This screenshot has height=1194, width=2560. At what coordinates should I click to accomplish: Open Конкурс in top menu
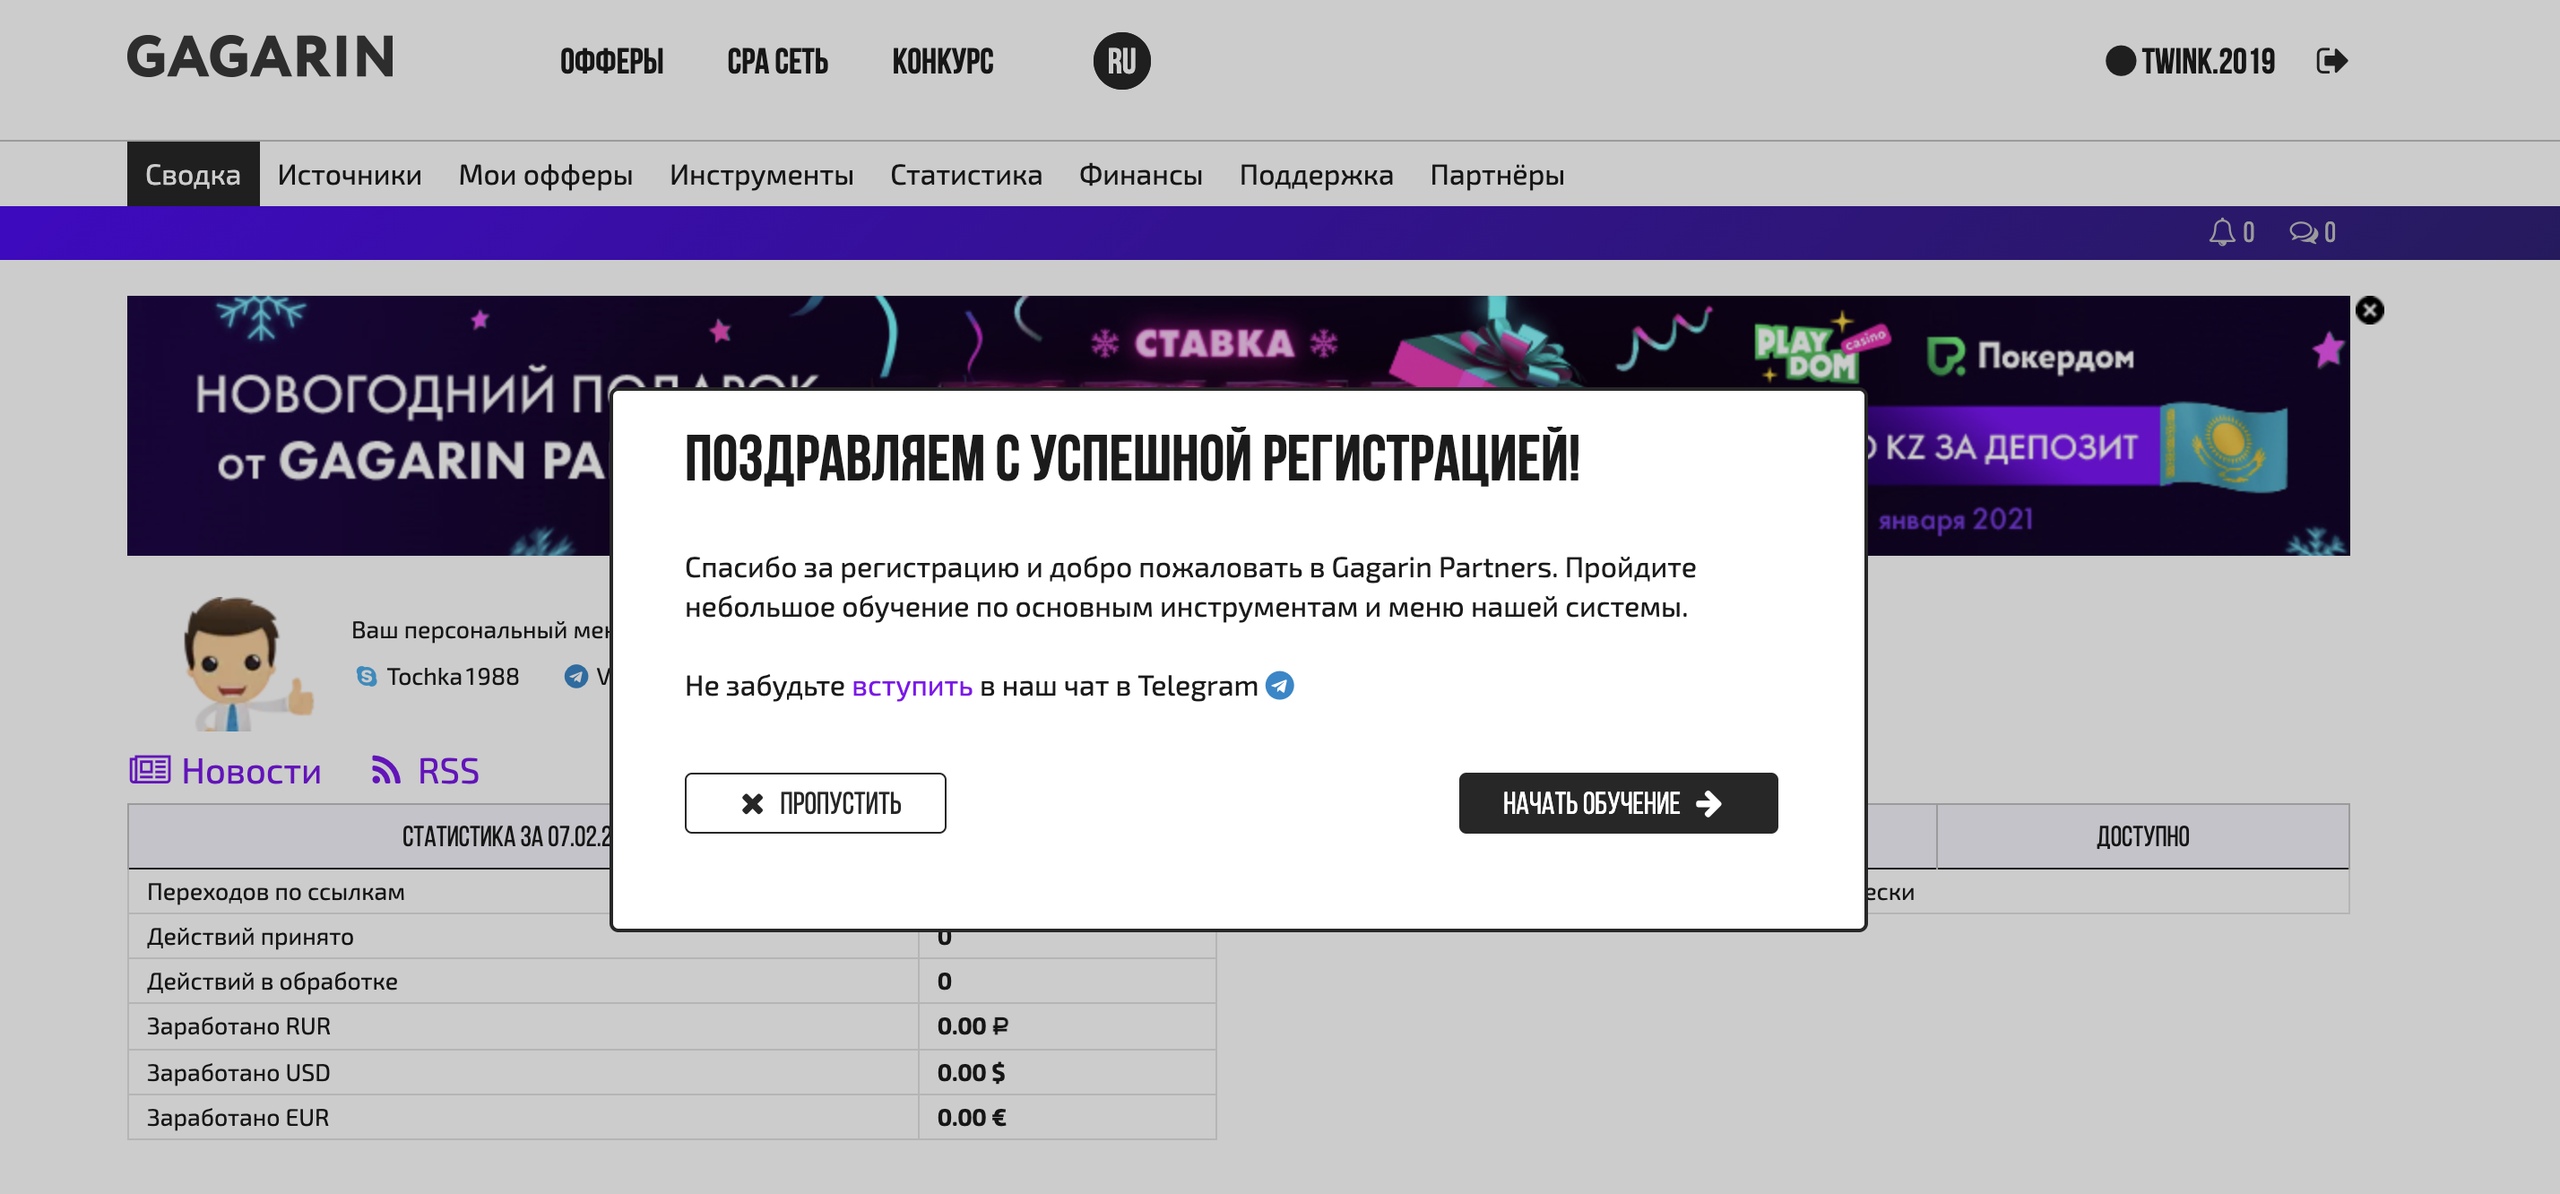coord(942,61)
